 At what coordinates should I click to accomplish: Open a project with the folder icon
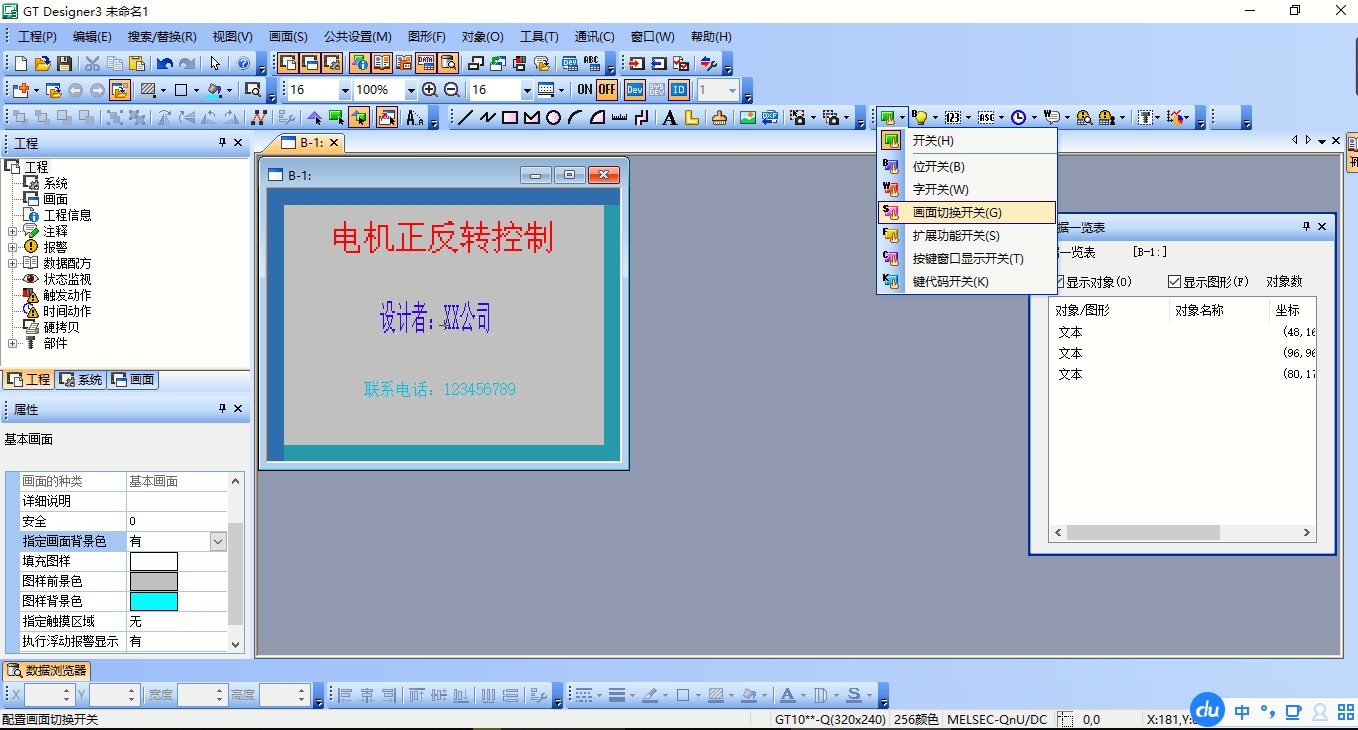click(x=42, y=63)
